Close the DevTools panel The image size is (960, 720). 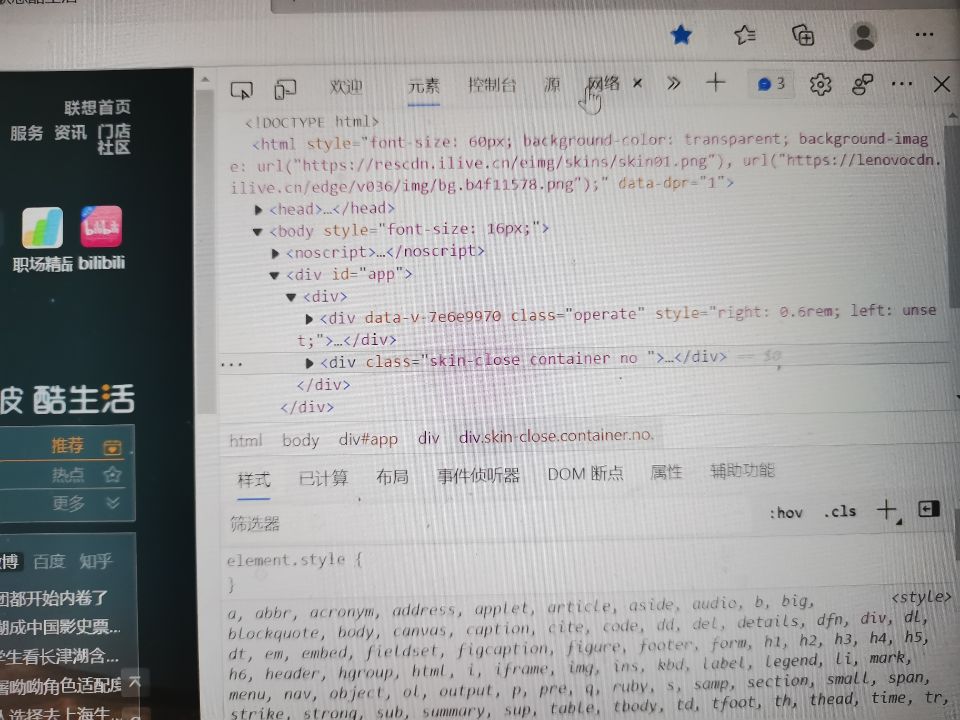pyautogui.click(x=942, y=84)
